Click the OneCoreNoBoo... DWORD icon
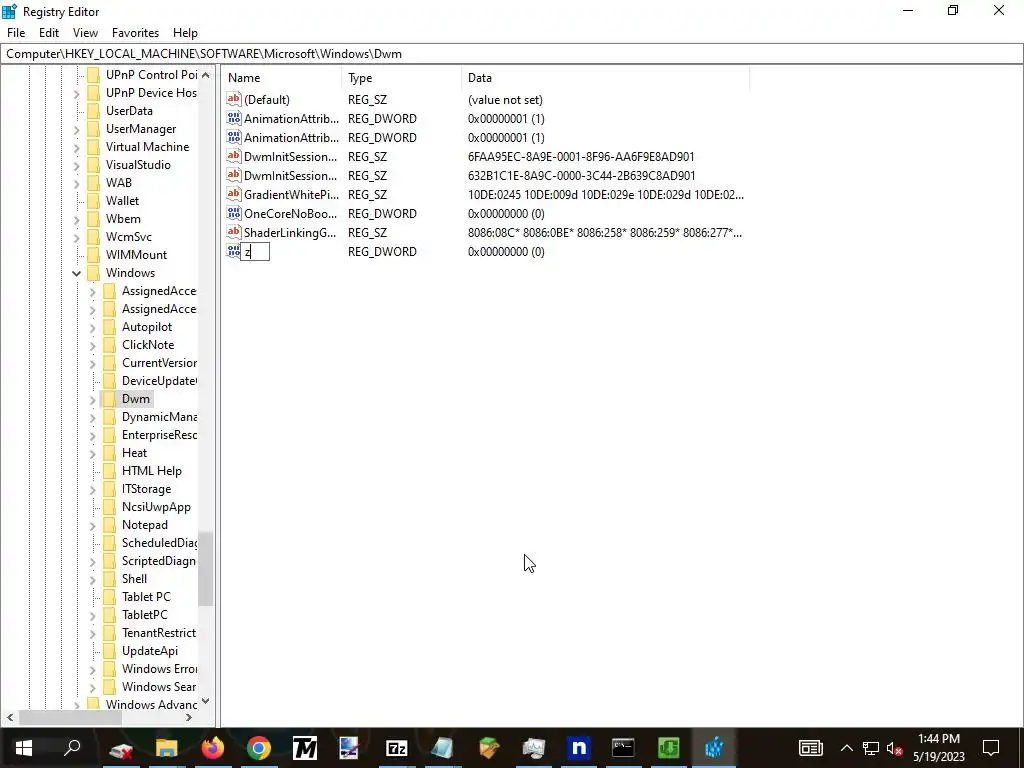The image size is (1024, 768). [x=234, y=213]
